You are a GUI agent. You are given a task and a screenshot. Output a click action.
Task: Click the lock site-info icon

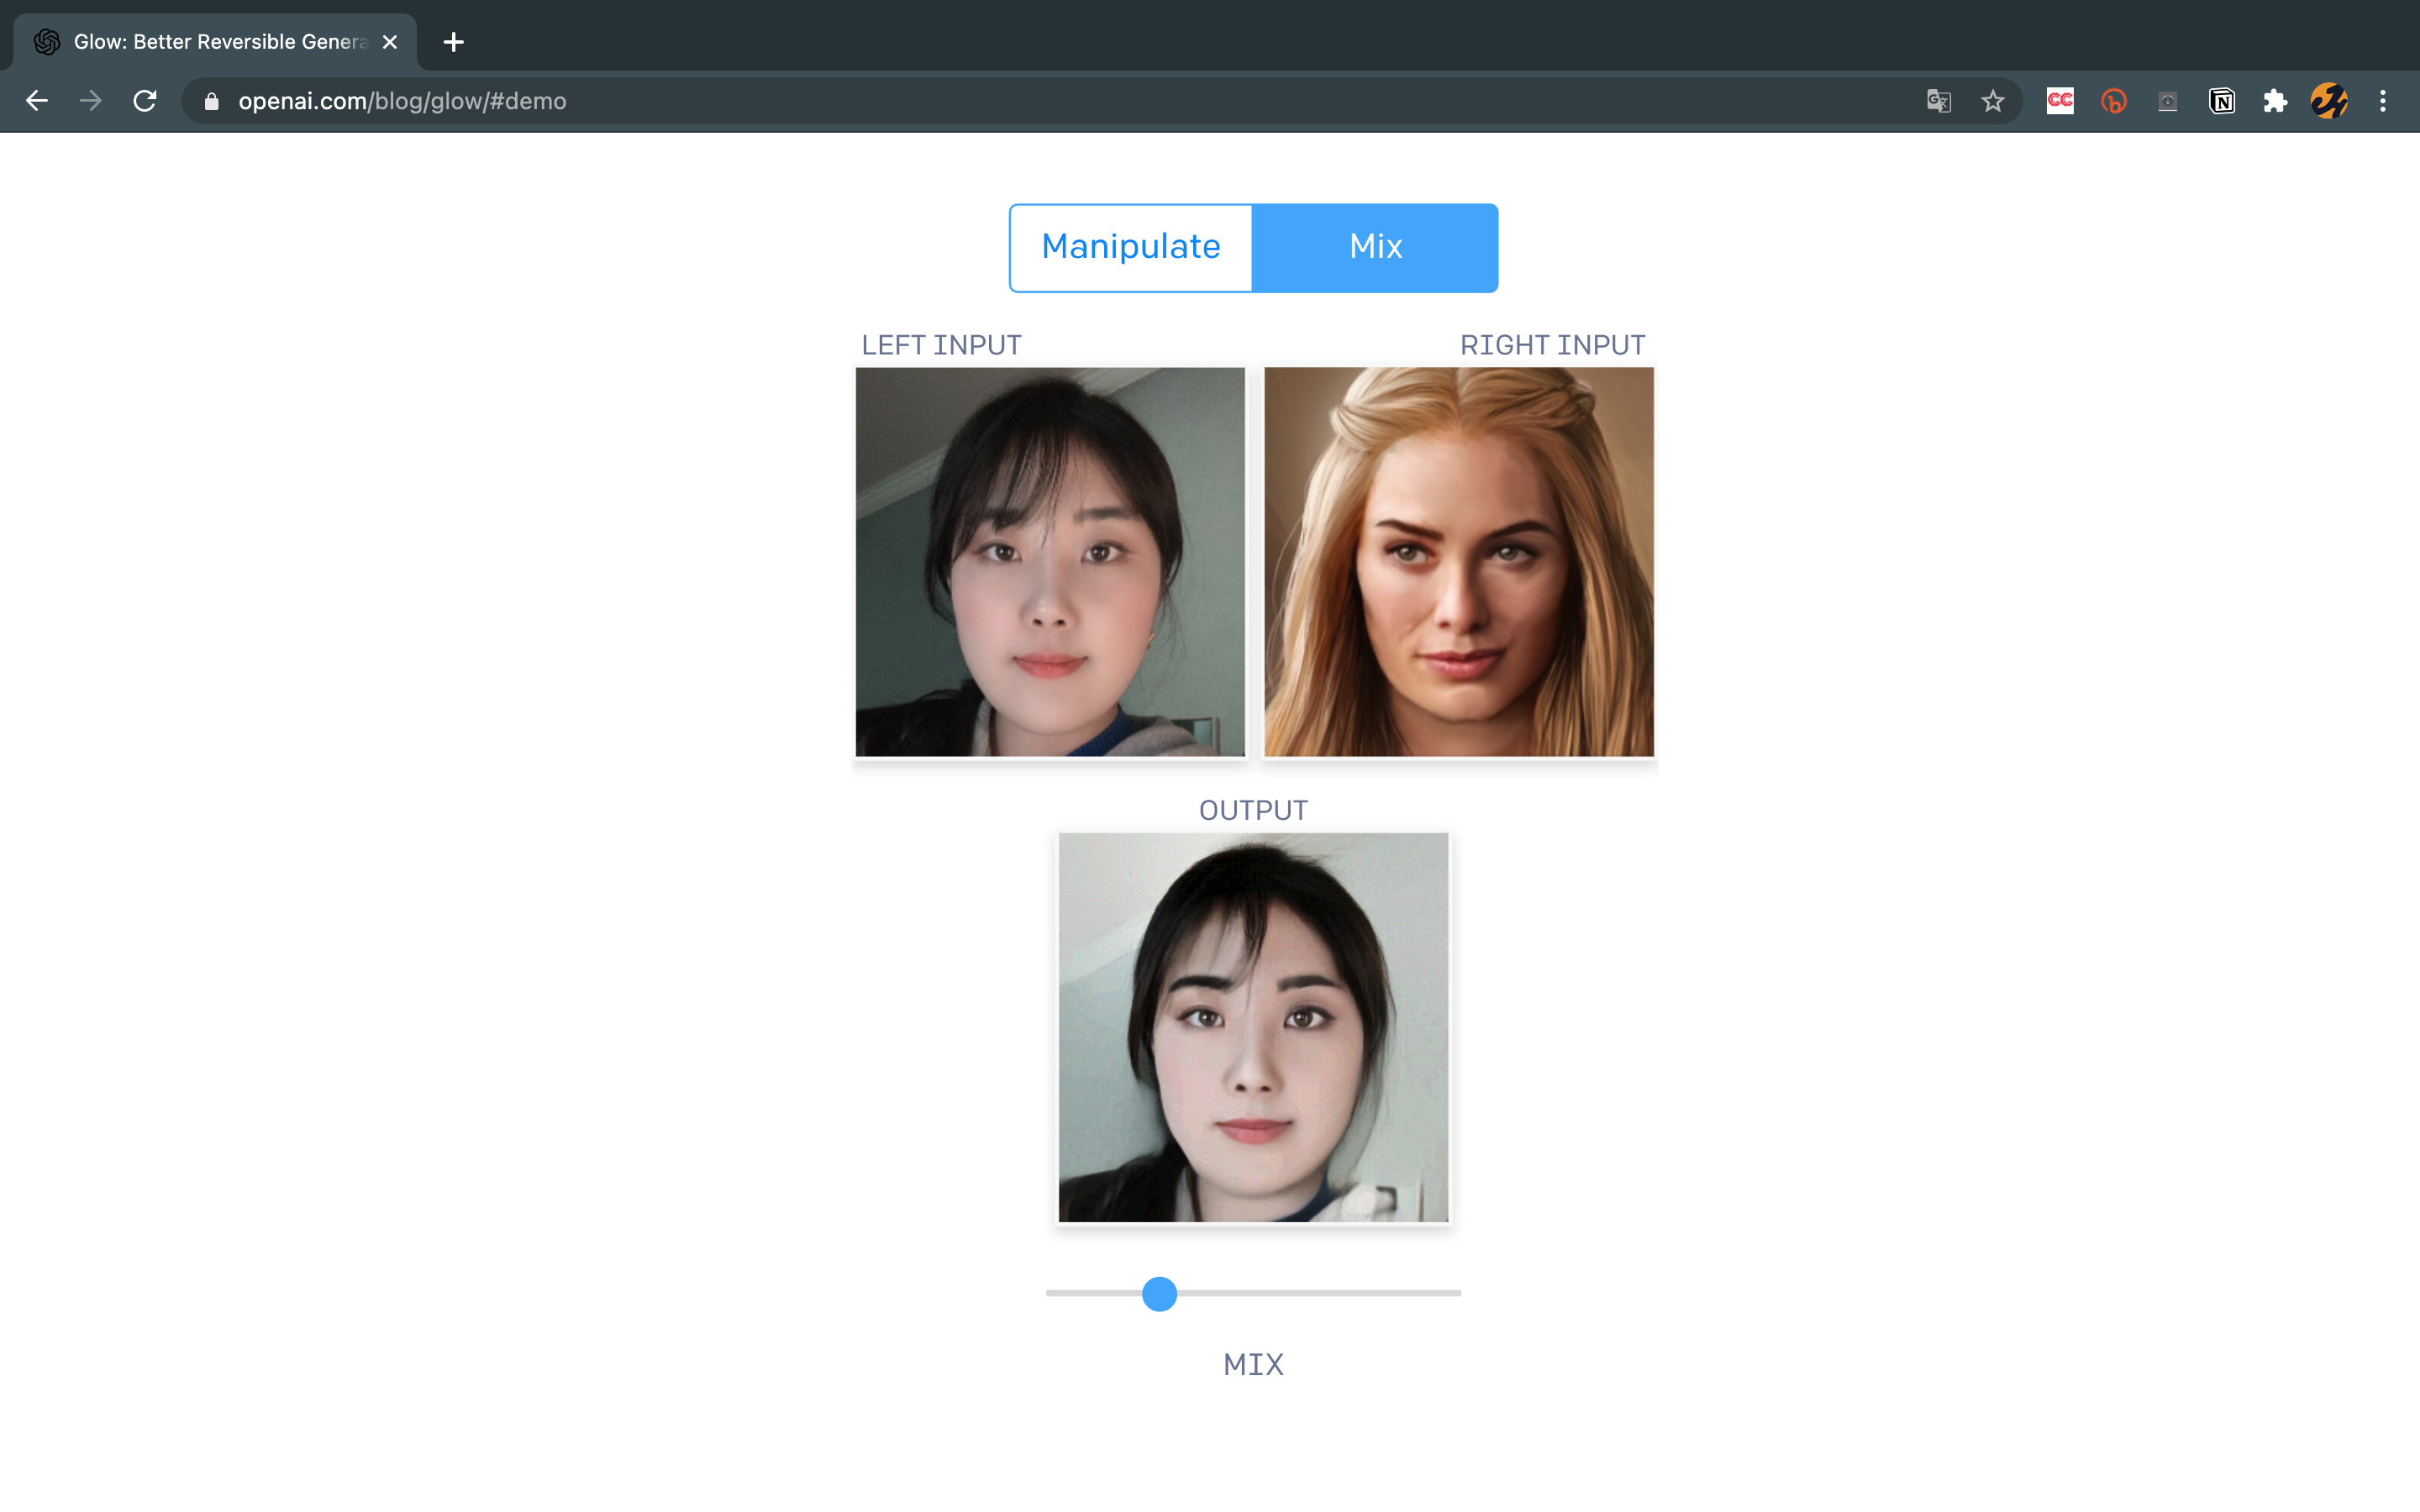click(x=211, y=101)
